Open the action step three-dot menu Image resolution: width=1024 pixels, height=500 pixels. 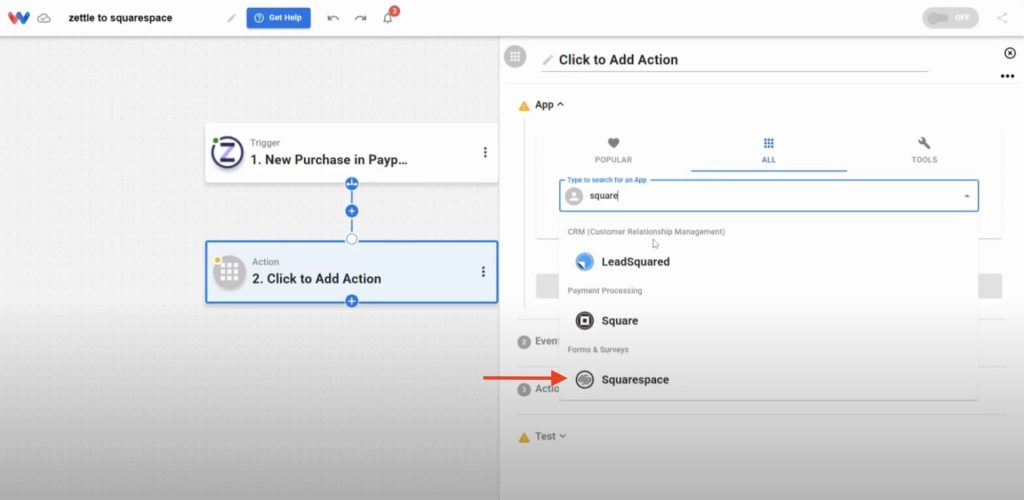coord(483,272)
